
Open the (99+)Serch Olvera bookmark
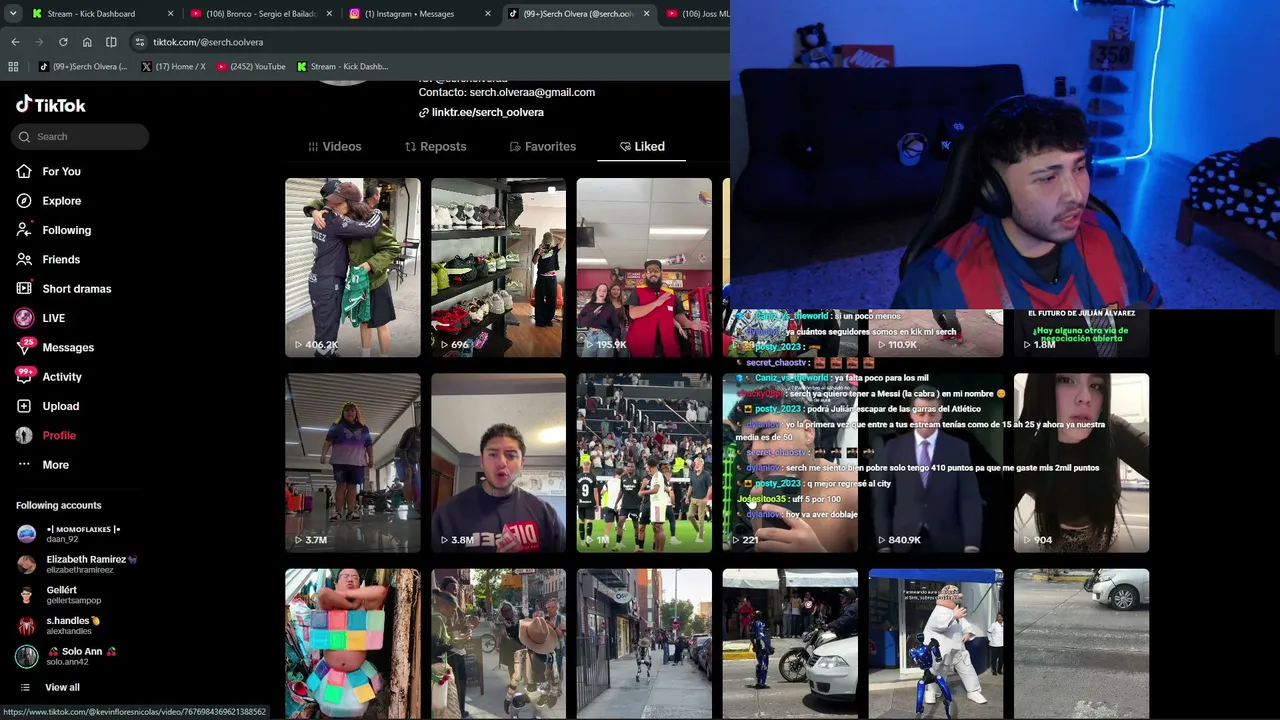(x=84, y=67)
